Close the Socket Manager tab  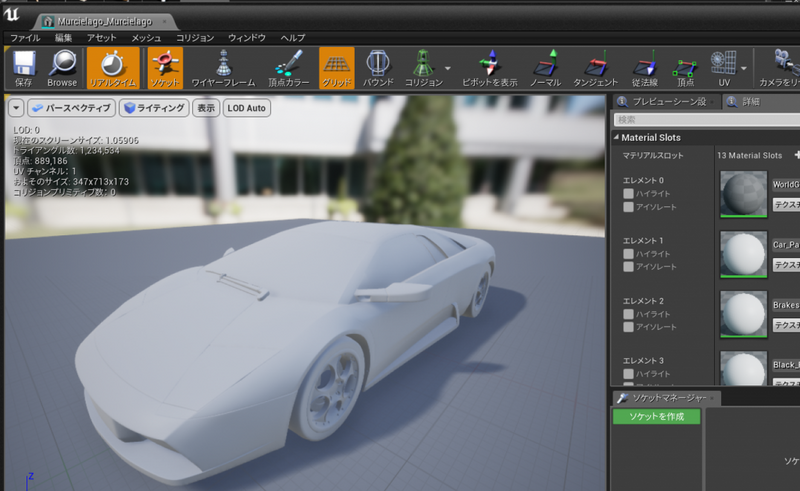click(x=712, y=398)
